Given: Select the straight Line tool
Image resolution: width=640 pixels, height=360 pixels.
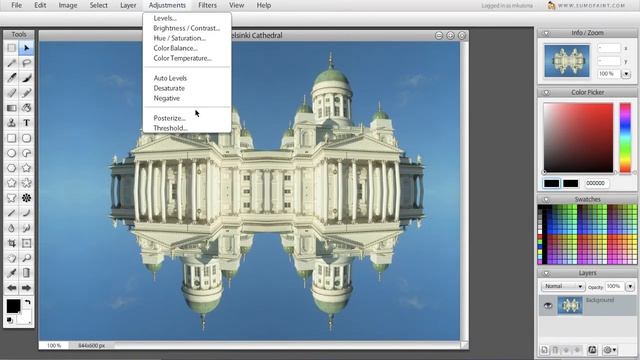Looking at the screenshot, I should tap(11, 213).
